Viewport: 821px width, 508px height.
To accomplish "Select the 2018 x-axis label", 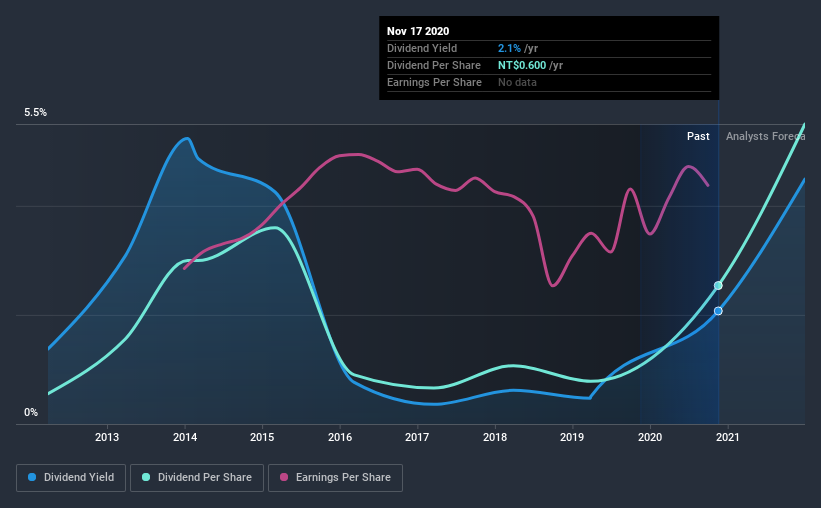I will [x=495, y=437].
